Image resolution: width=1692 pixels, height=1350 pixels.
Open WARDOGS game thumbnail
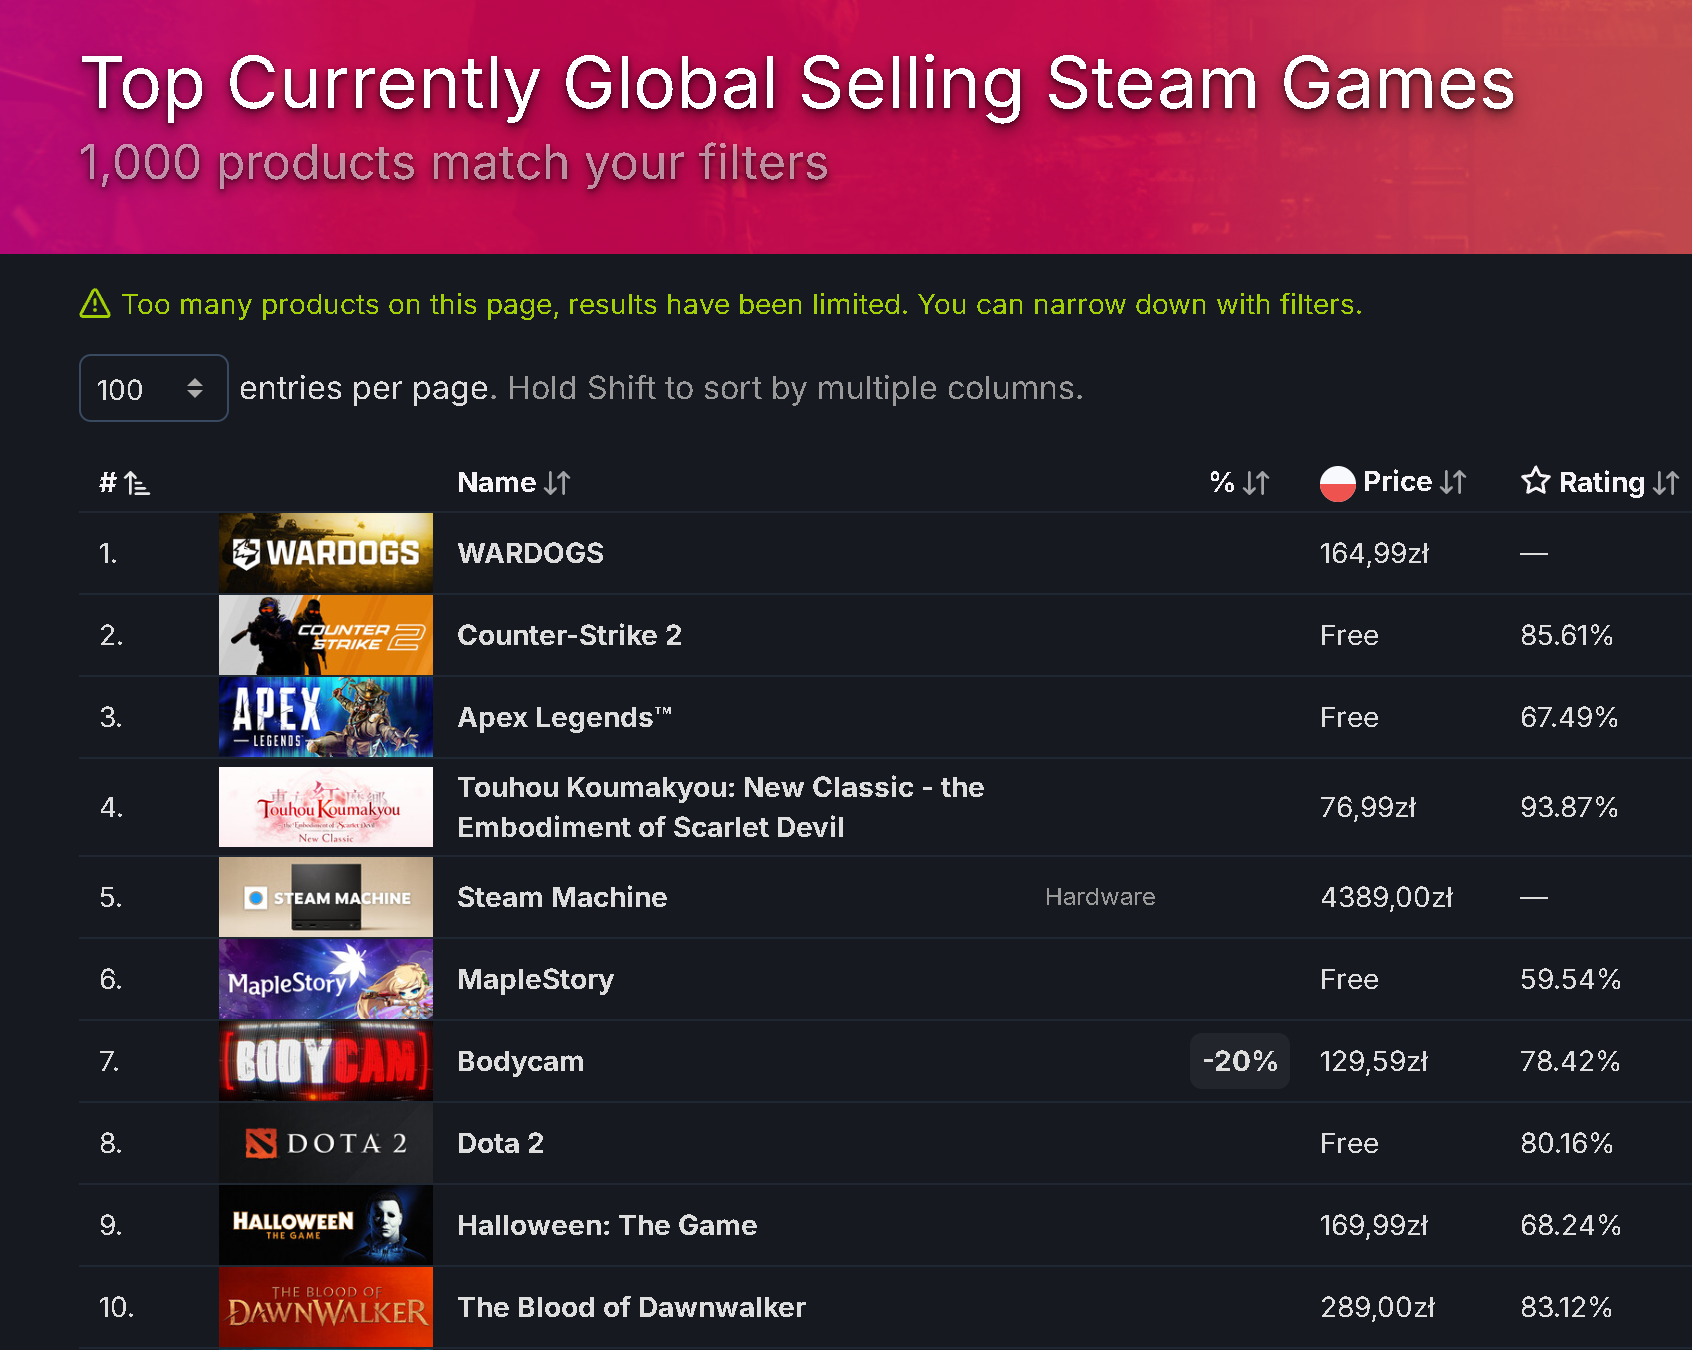(326, 553)
